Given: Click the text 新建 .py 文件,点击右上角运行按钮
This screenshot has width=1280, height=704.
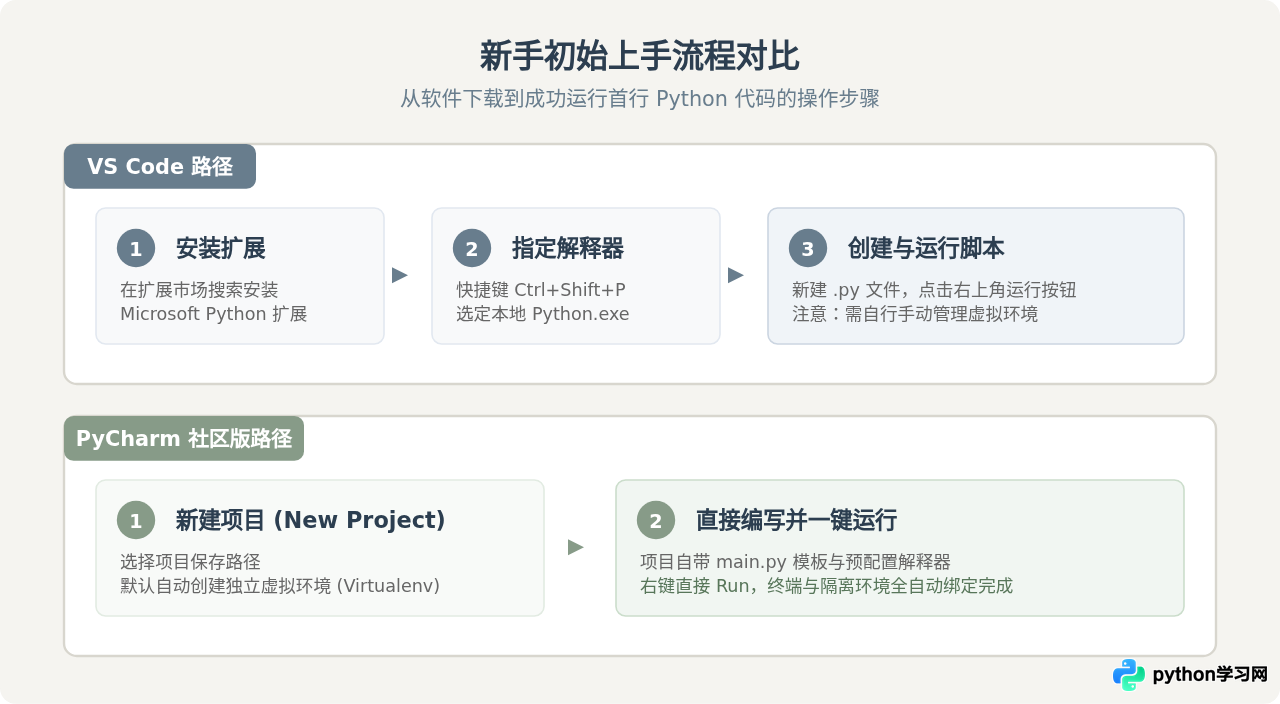Looking at the screenshot, I should (934, 290).
